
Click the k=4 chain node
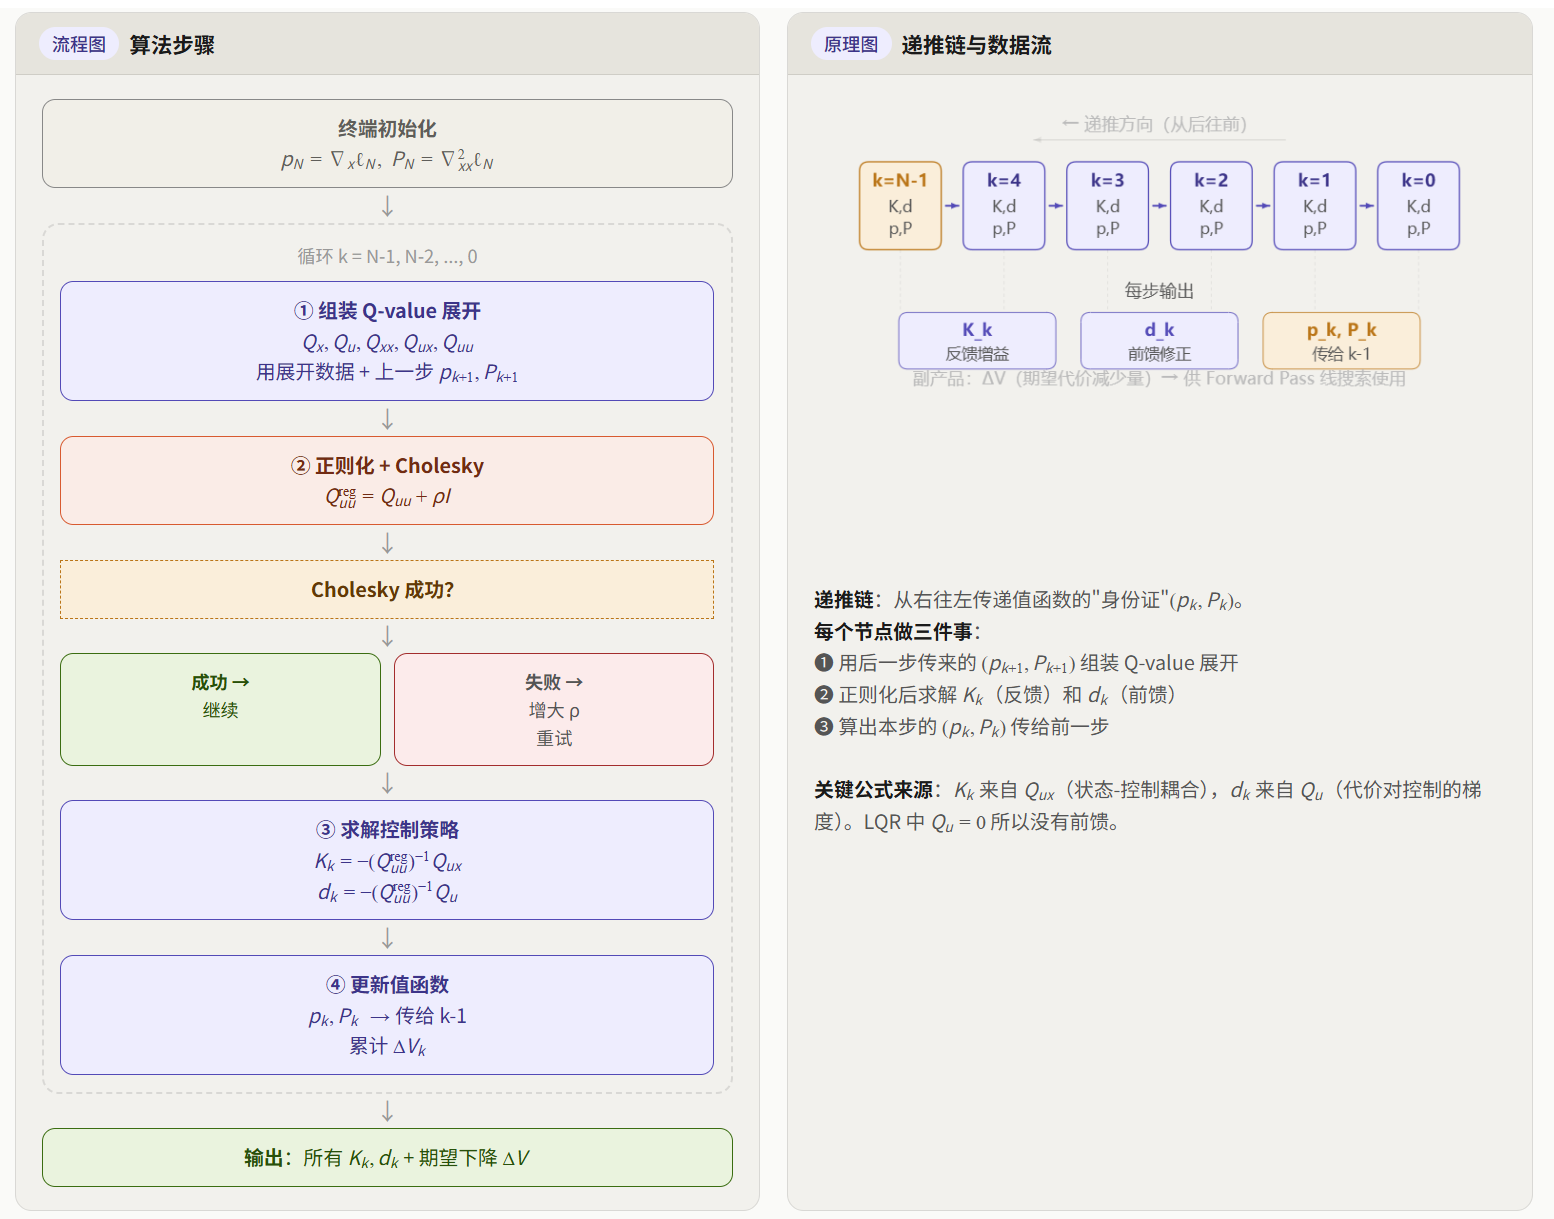[1004, 205]
